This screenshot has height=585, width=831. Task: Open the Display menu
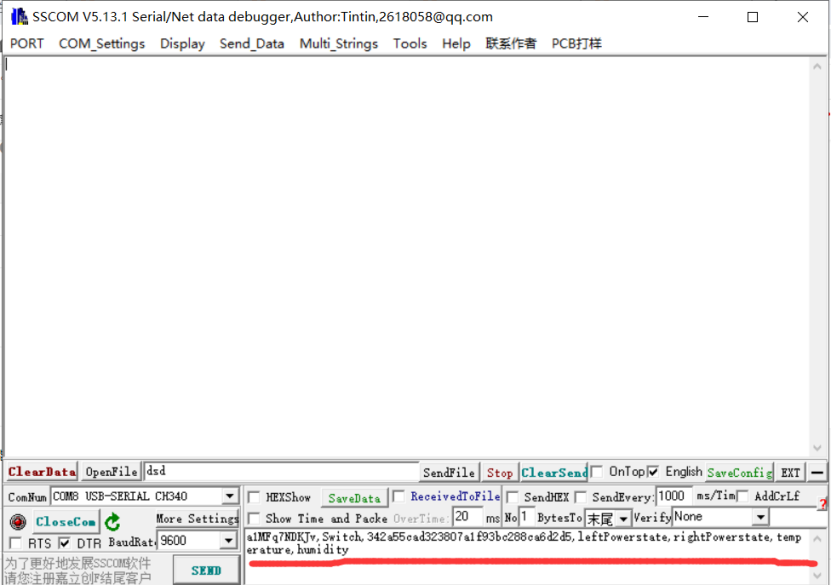182,43
